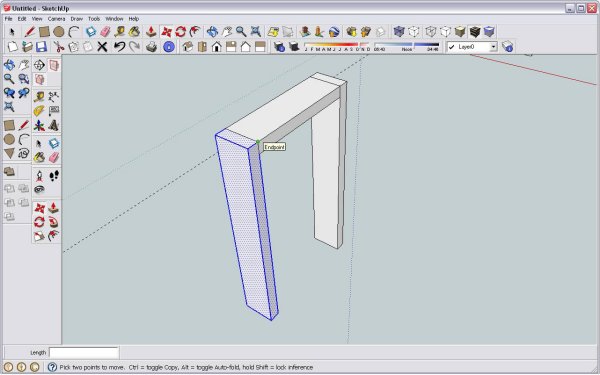Switch to Iso view icon
Viewport: 600px width, 375px height.
click(188, 47)
